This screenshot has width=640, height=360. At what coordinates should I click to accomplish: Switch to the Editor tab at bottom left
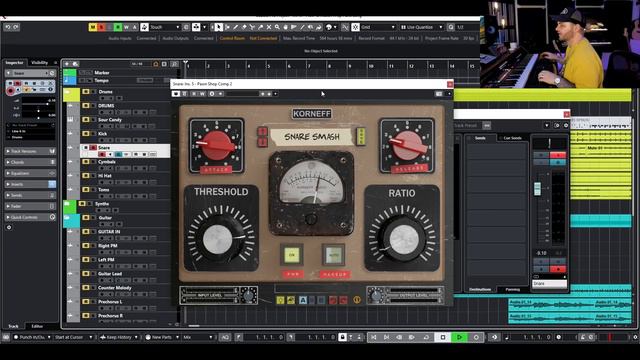[37, 326]
